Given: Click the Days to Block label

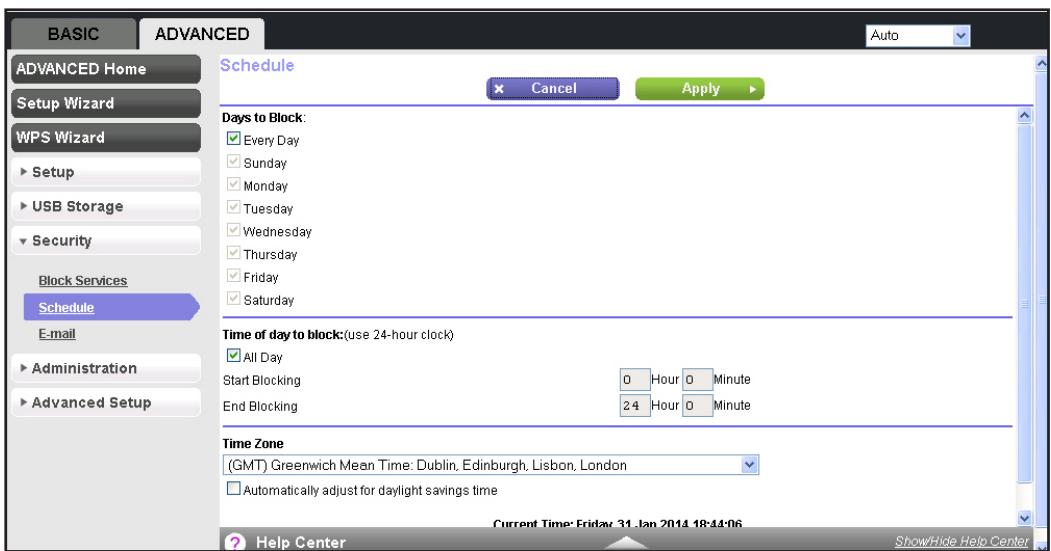Looking at the screenshot, I should pos(263,118).
